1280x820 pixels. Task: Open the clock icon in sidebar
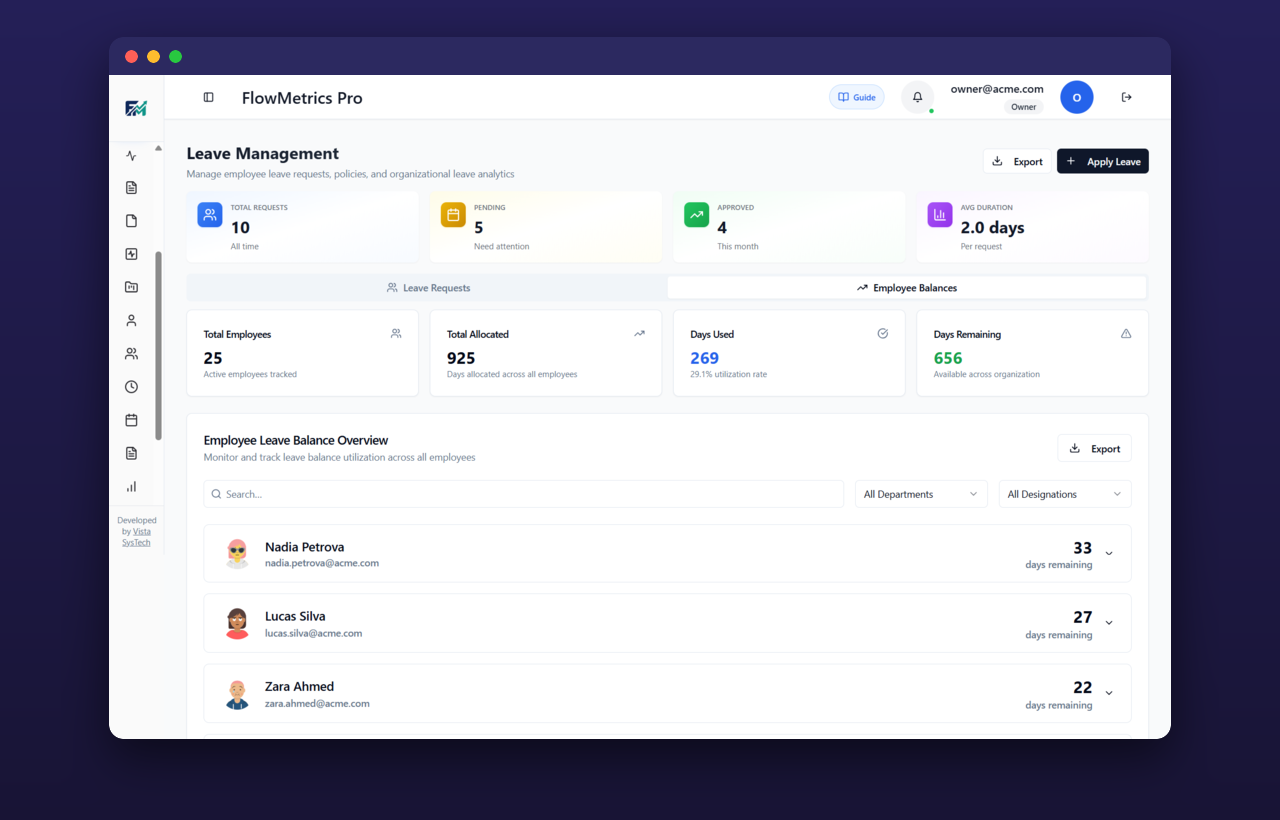131,387
